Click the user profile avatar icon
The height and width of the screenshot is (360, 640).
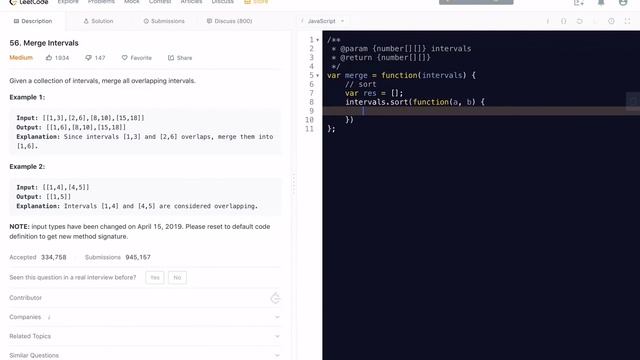coord(623,2)
